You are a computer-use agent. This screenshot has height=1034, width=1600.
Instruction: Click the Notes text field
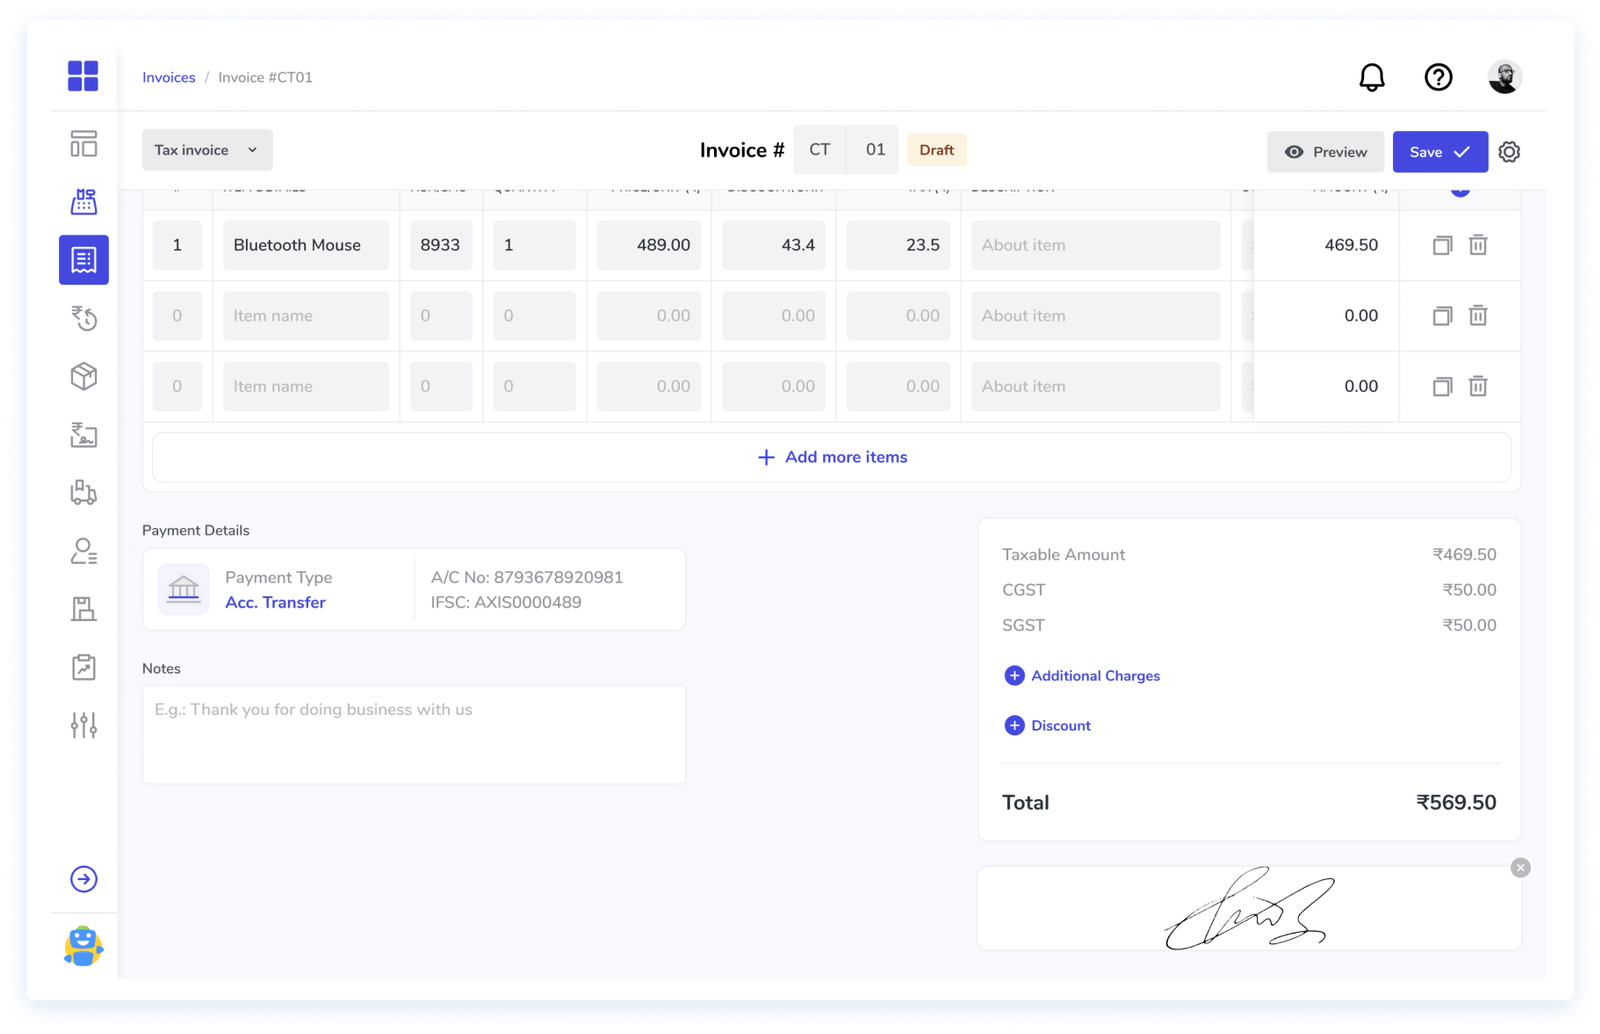(x=414, y=733)
